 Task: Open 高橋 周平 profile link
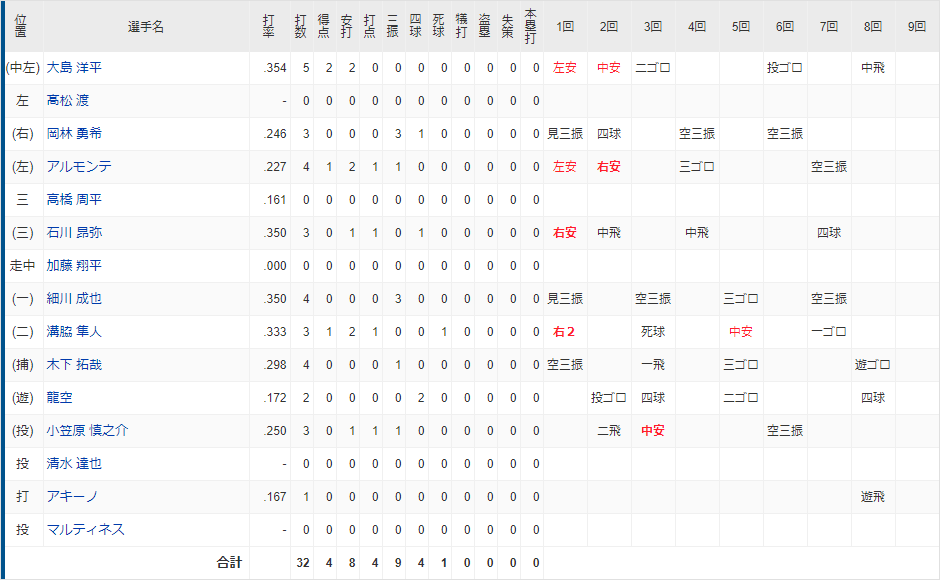click(74, 200)
